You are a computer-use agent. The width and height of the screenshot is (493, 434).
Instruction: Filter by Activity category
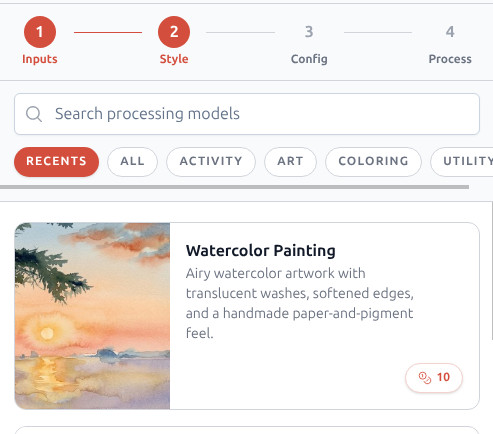[211, 162]
